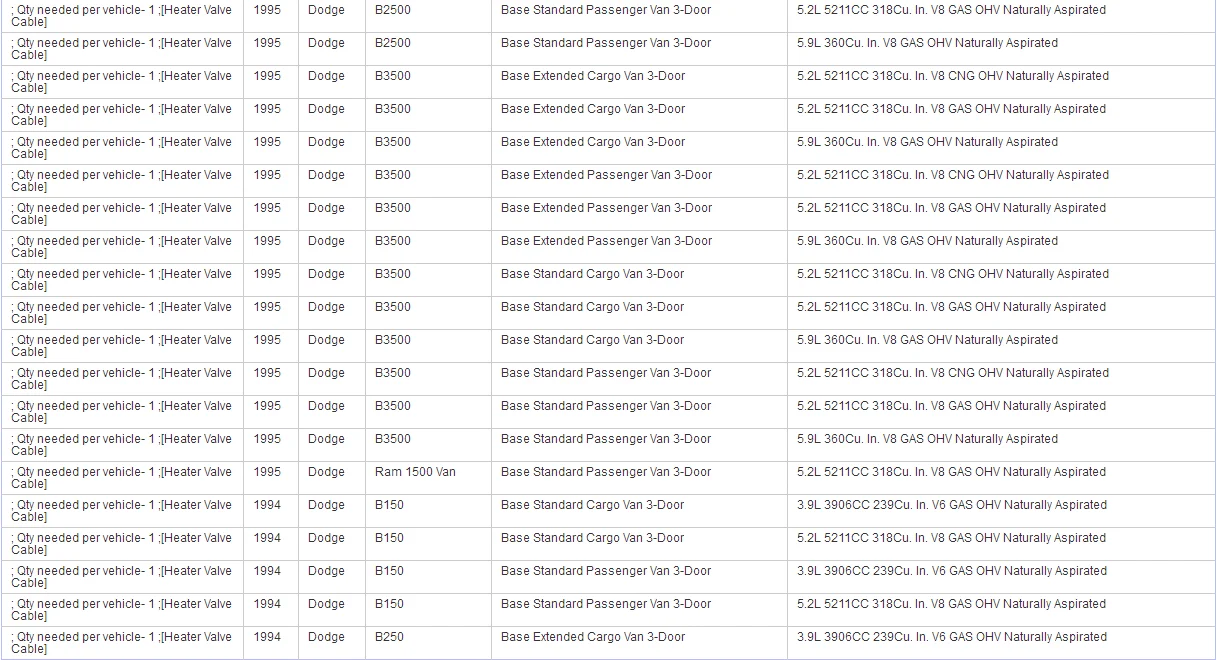Click "1995" in B3500 Standard Passenger 5.2L GAS row
1217x660 pixels.
point(267,406)
